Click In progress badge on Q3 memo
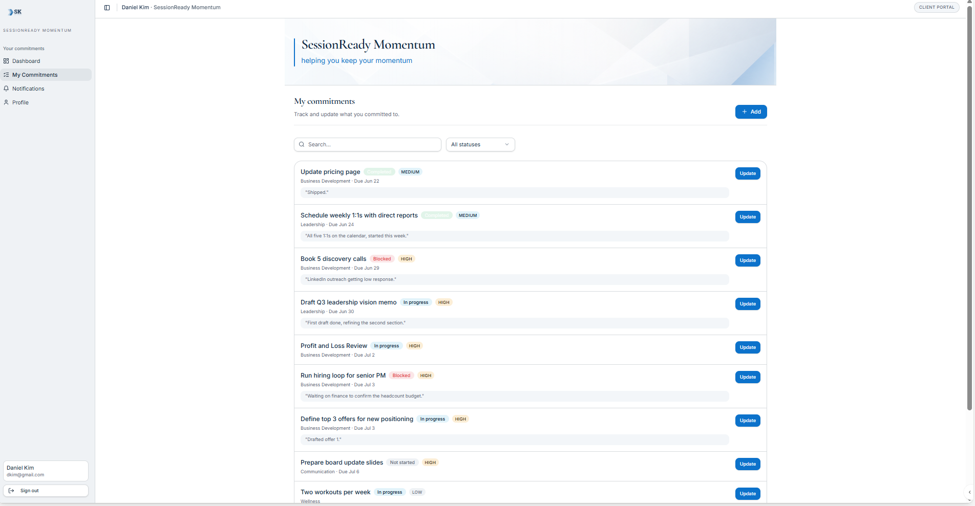This screenshot has height=506, width=975. click(415, 302)
